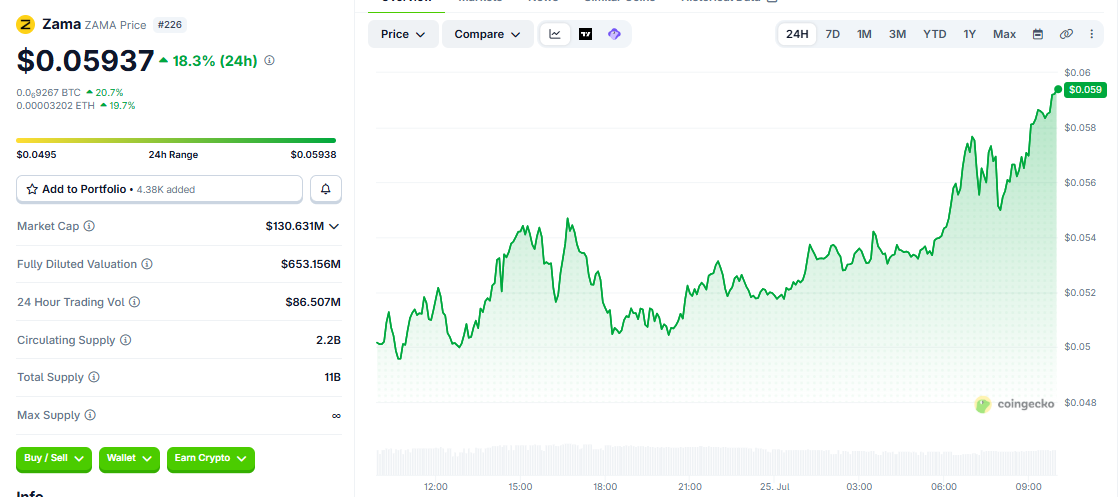Click the Total Supply info icon
This screenshot has height=497, width=1119.
pyautogui.click(x=93, y=377)
